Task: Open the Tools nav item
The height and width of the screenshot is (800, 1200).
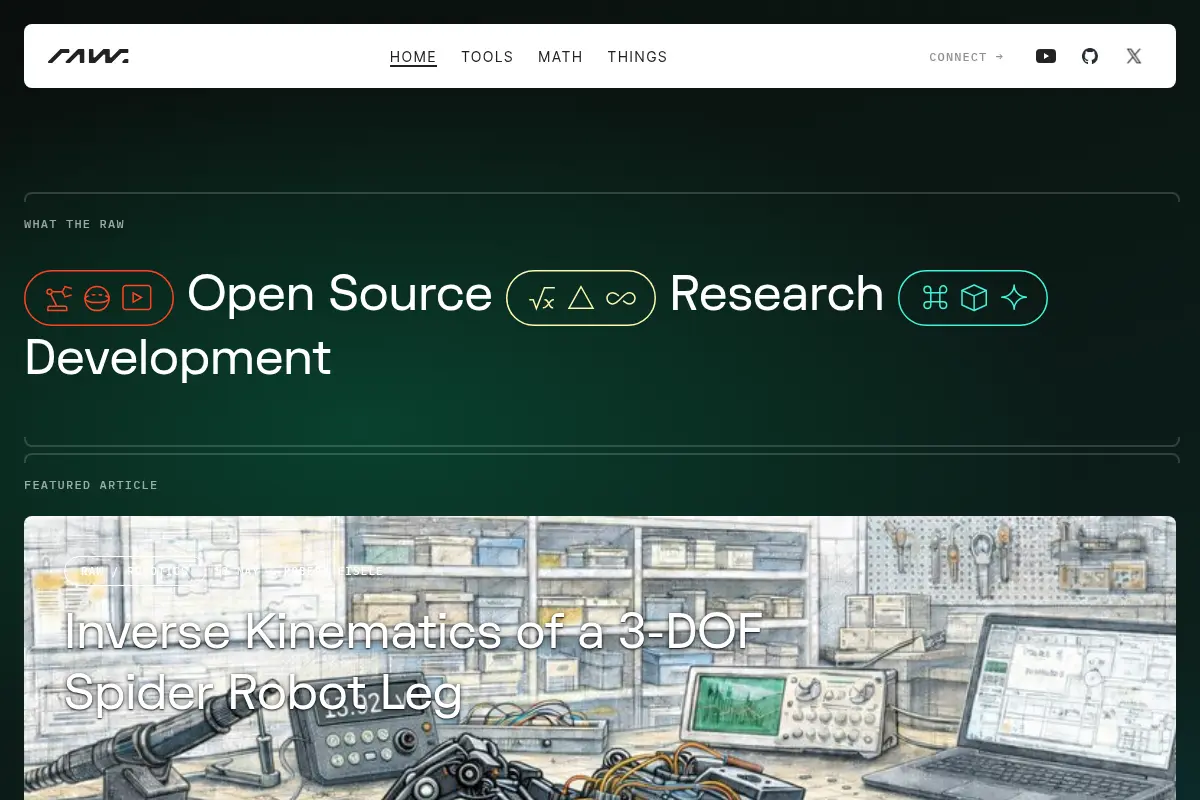Action: 487,57
